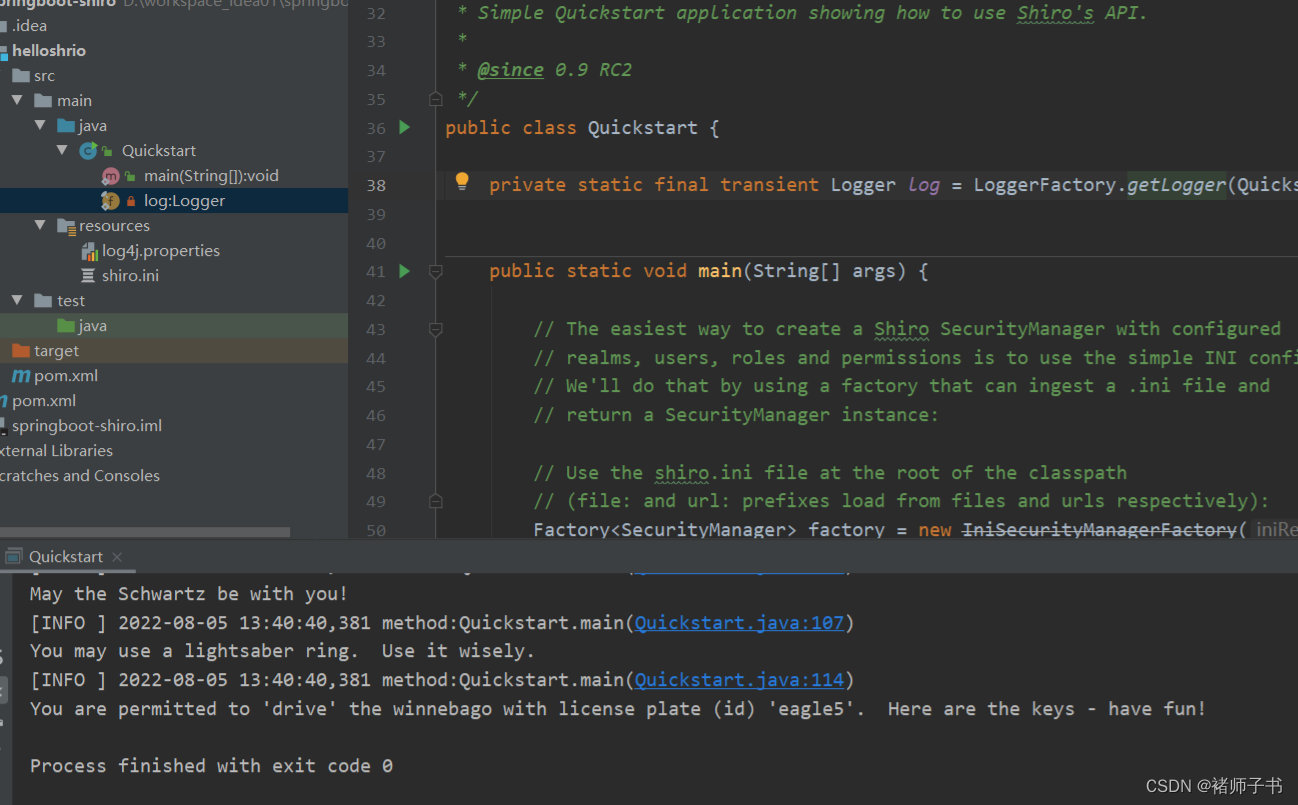Click the 'Process finished with exit code 0' line
The width and height of the screenshot is (1298, 805).
[211, 766]
